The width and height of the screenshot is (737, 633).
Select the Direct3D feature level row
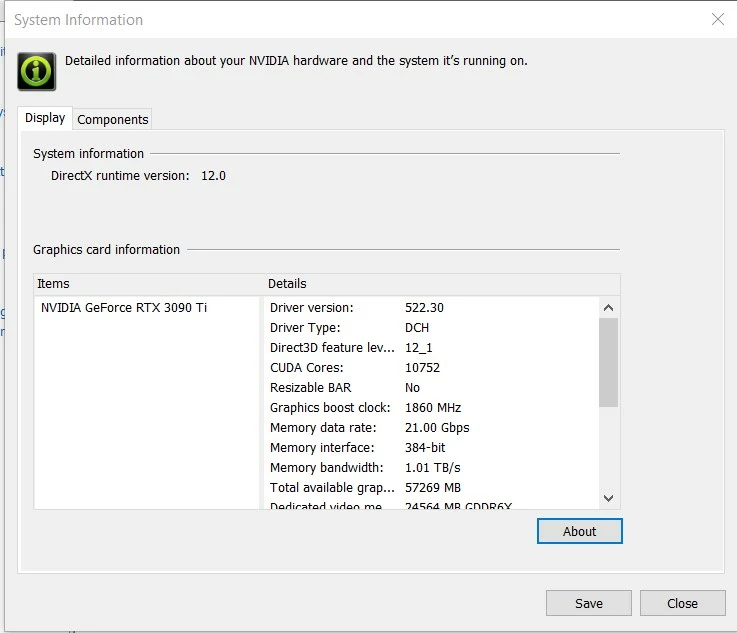click(431, 347)
